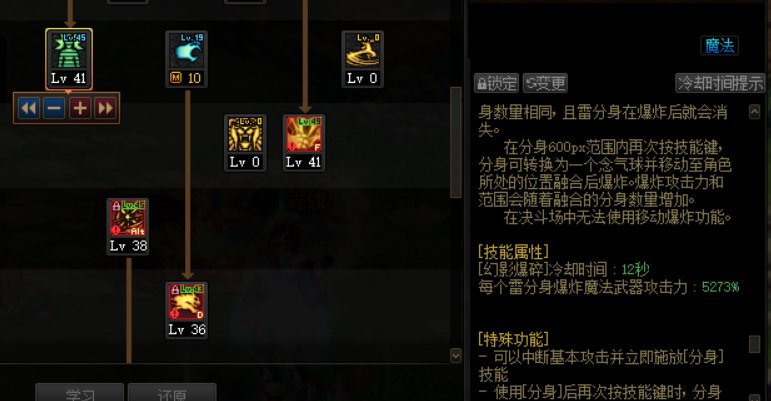This screenshot has height=401, width=771.
Task: Click the 魔法 magic type label
Action: click(719, 46)
